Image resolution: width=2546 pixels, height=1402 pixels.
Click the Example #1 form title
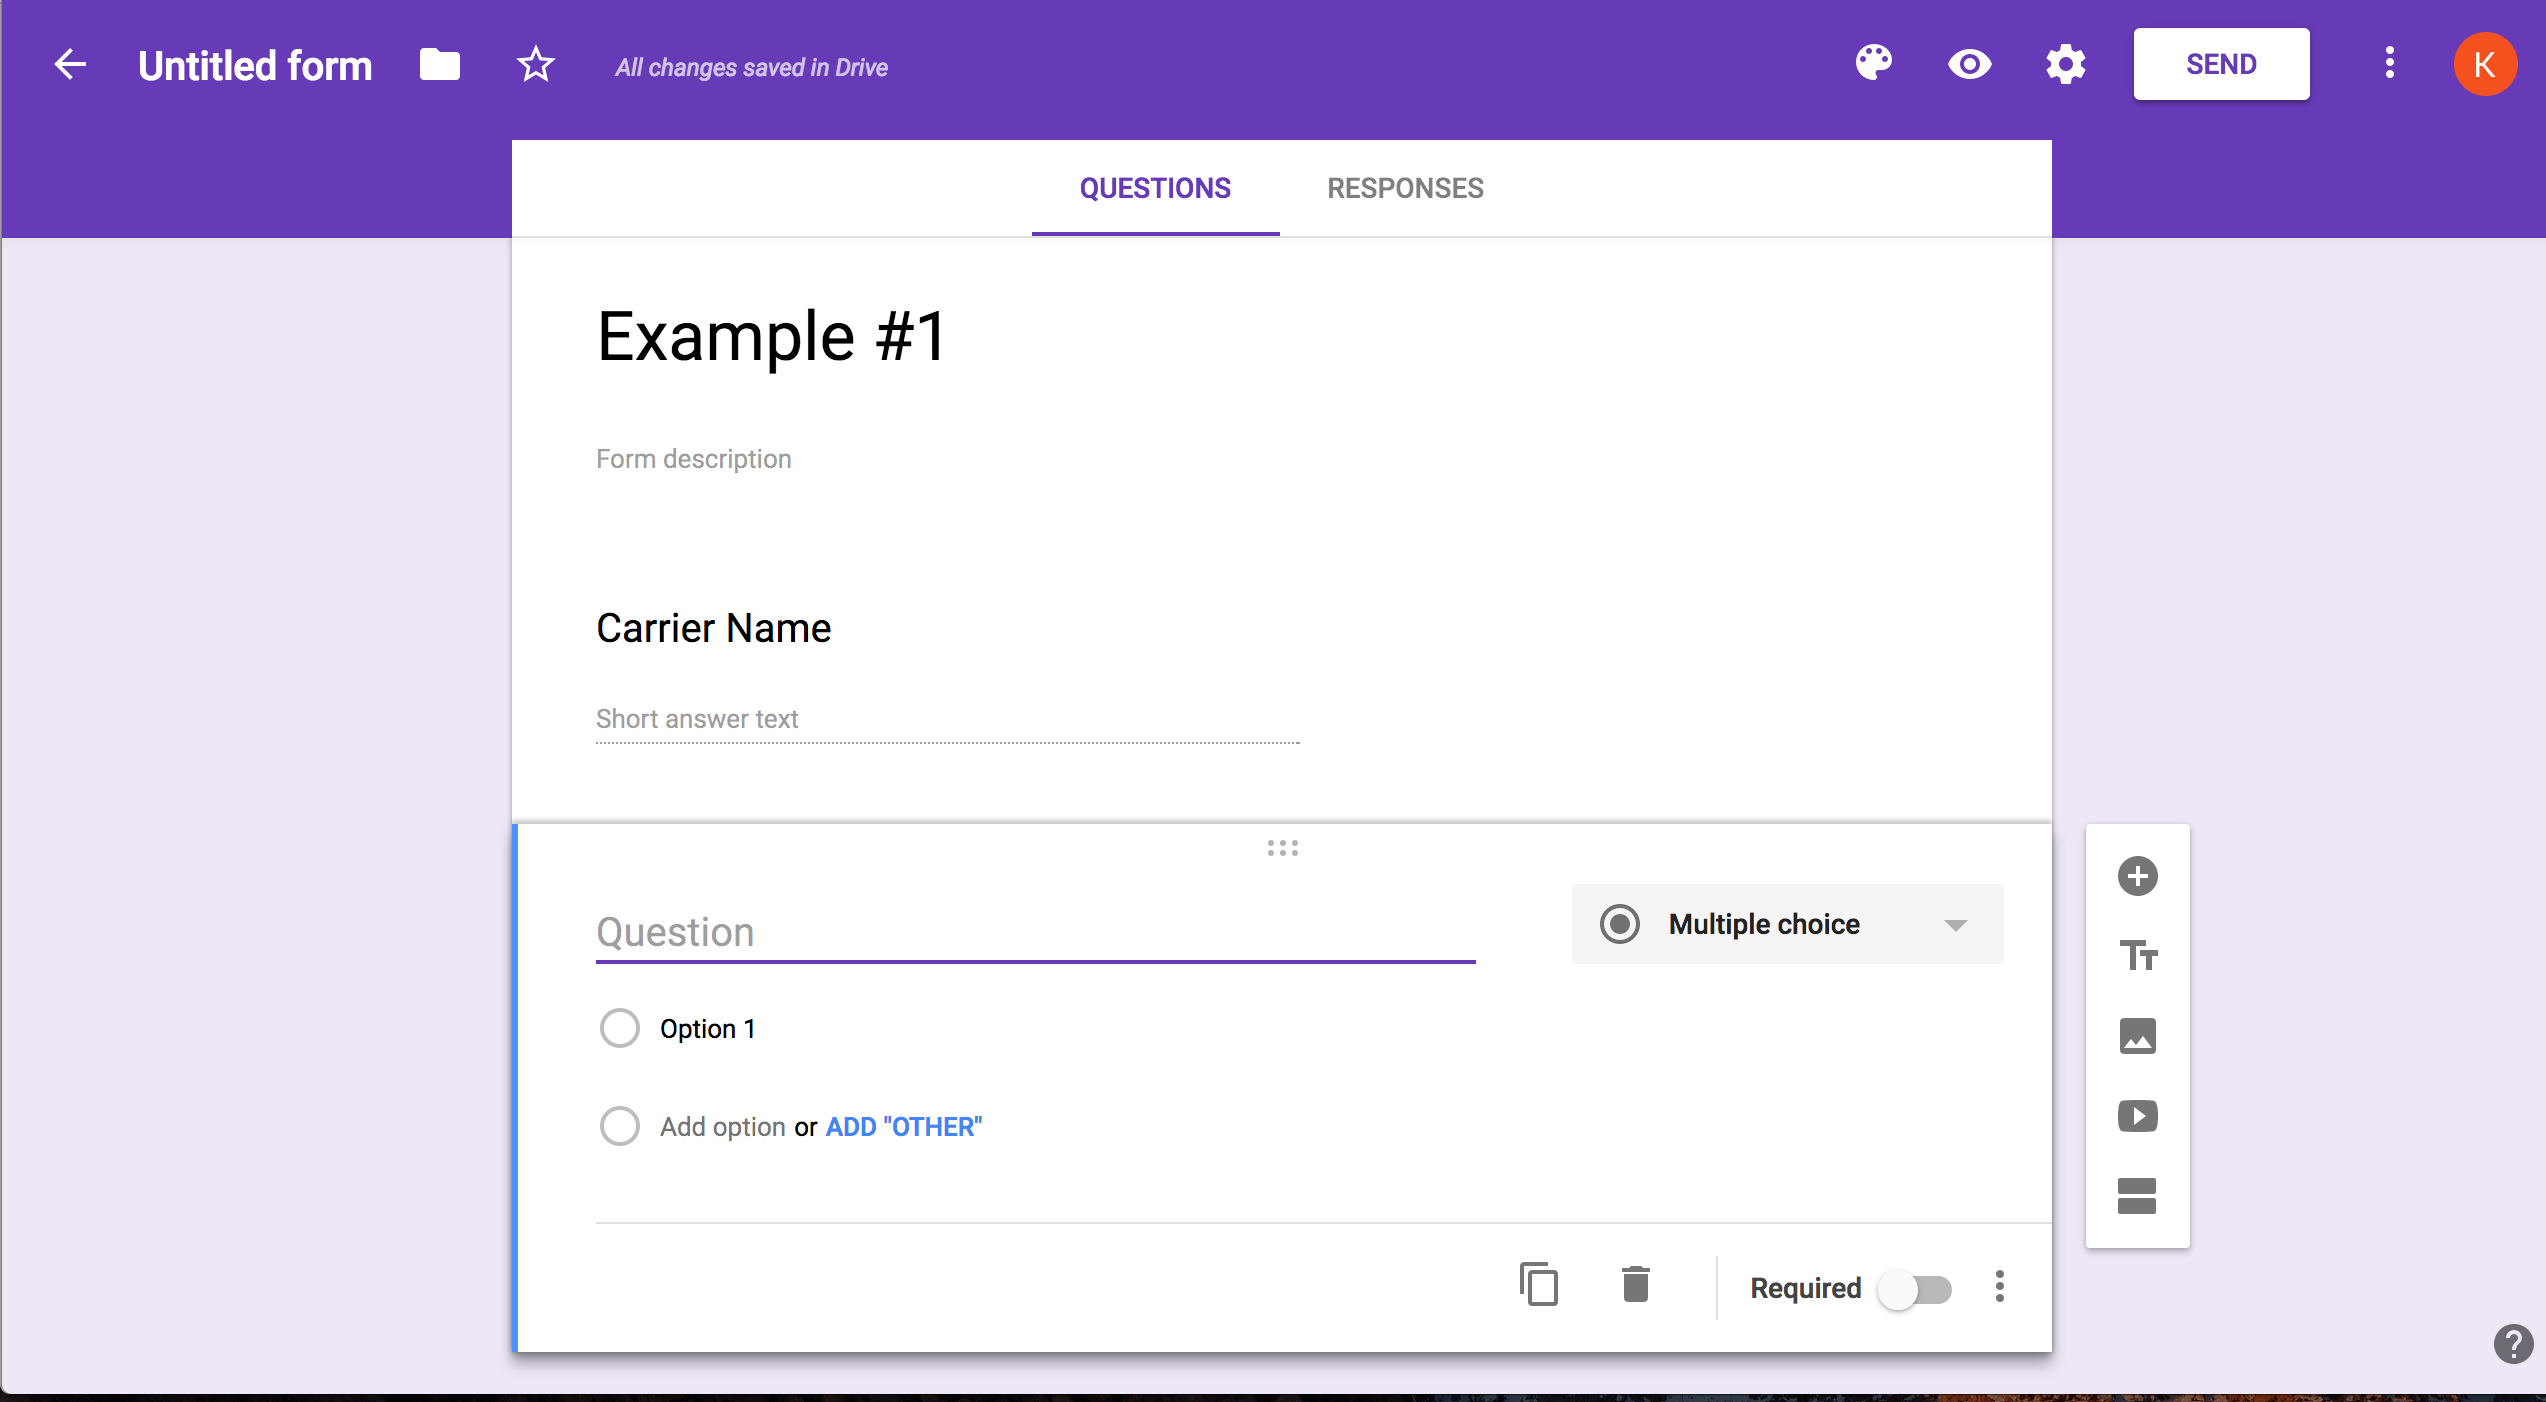pyautogui.click(x=771, y=337)
